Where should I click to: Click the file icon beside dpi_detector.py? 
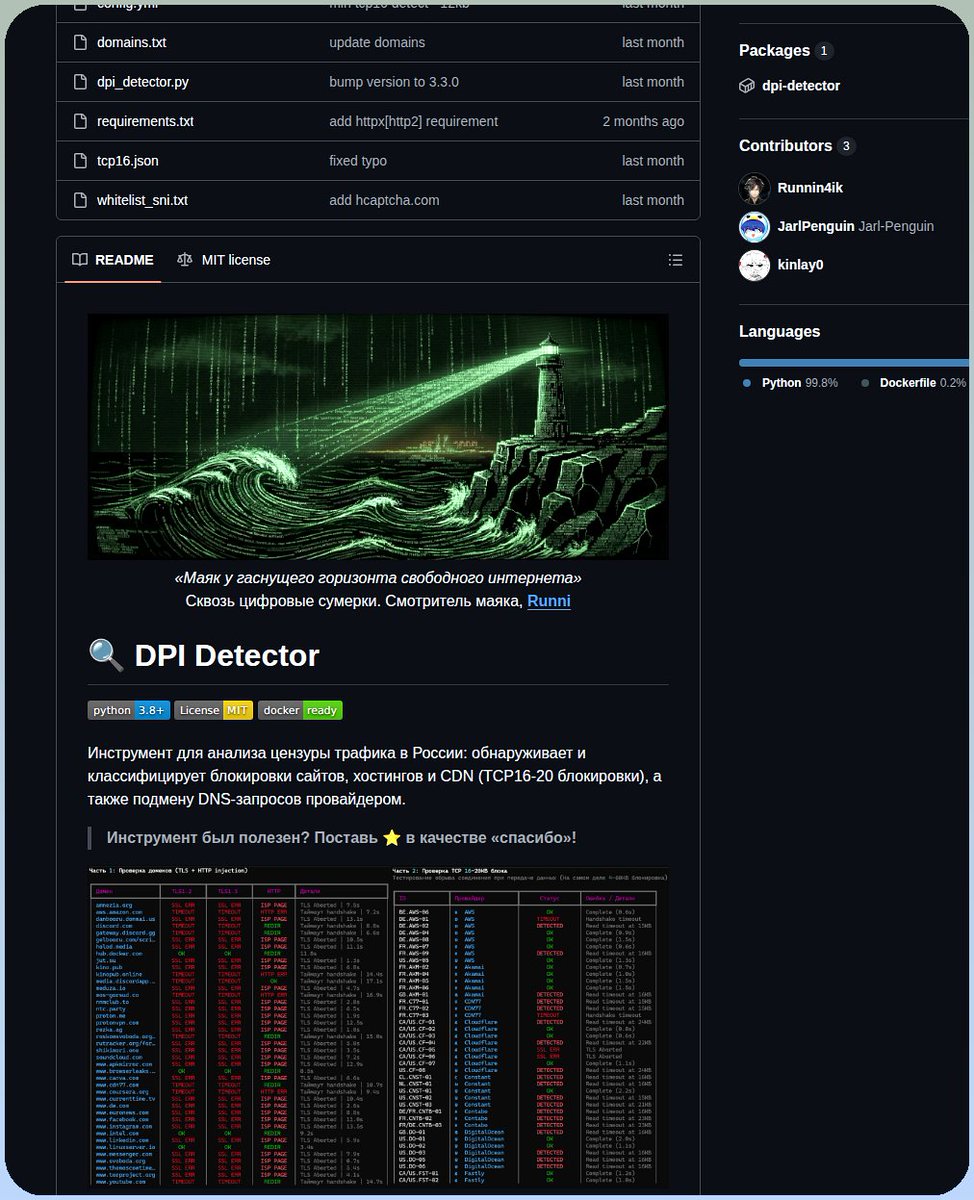click(80, 82)
